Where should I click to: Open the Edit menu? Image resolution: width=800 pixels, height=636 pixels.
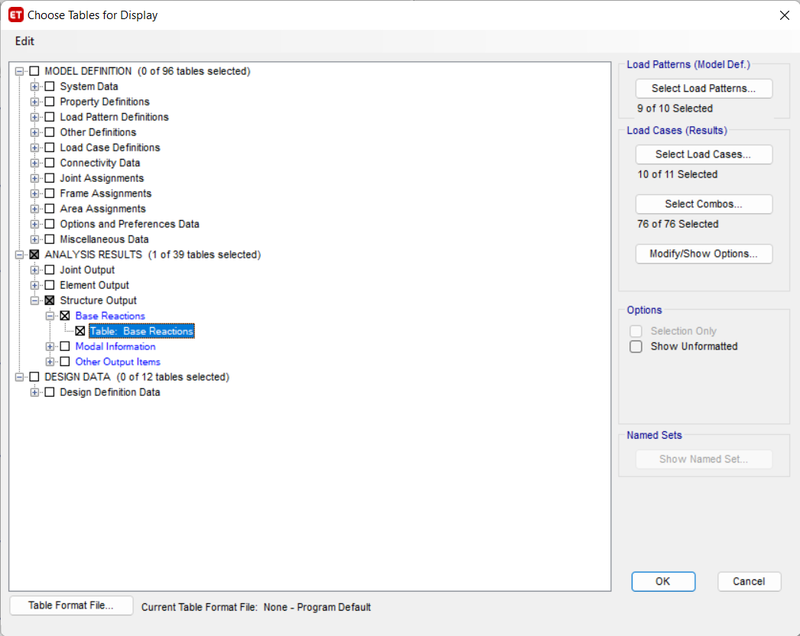coord(24,41)
